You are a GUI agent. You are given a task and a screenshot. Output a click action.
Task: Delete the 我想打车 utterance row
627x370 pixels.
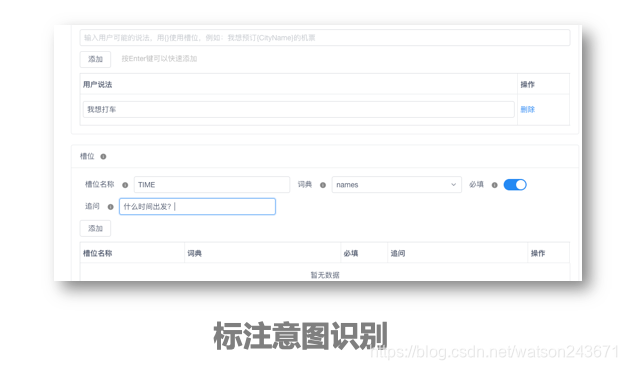[527, 109]
